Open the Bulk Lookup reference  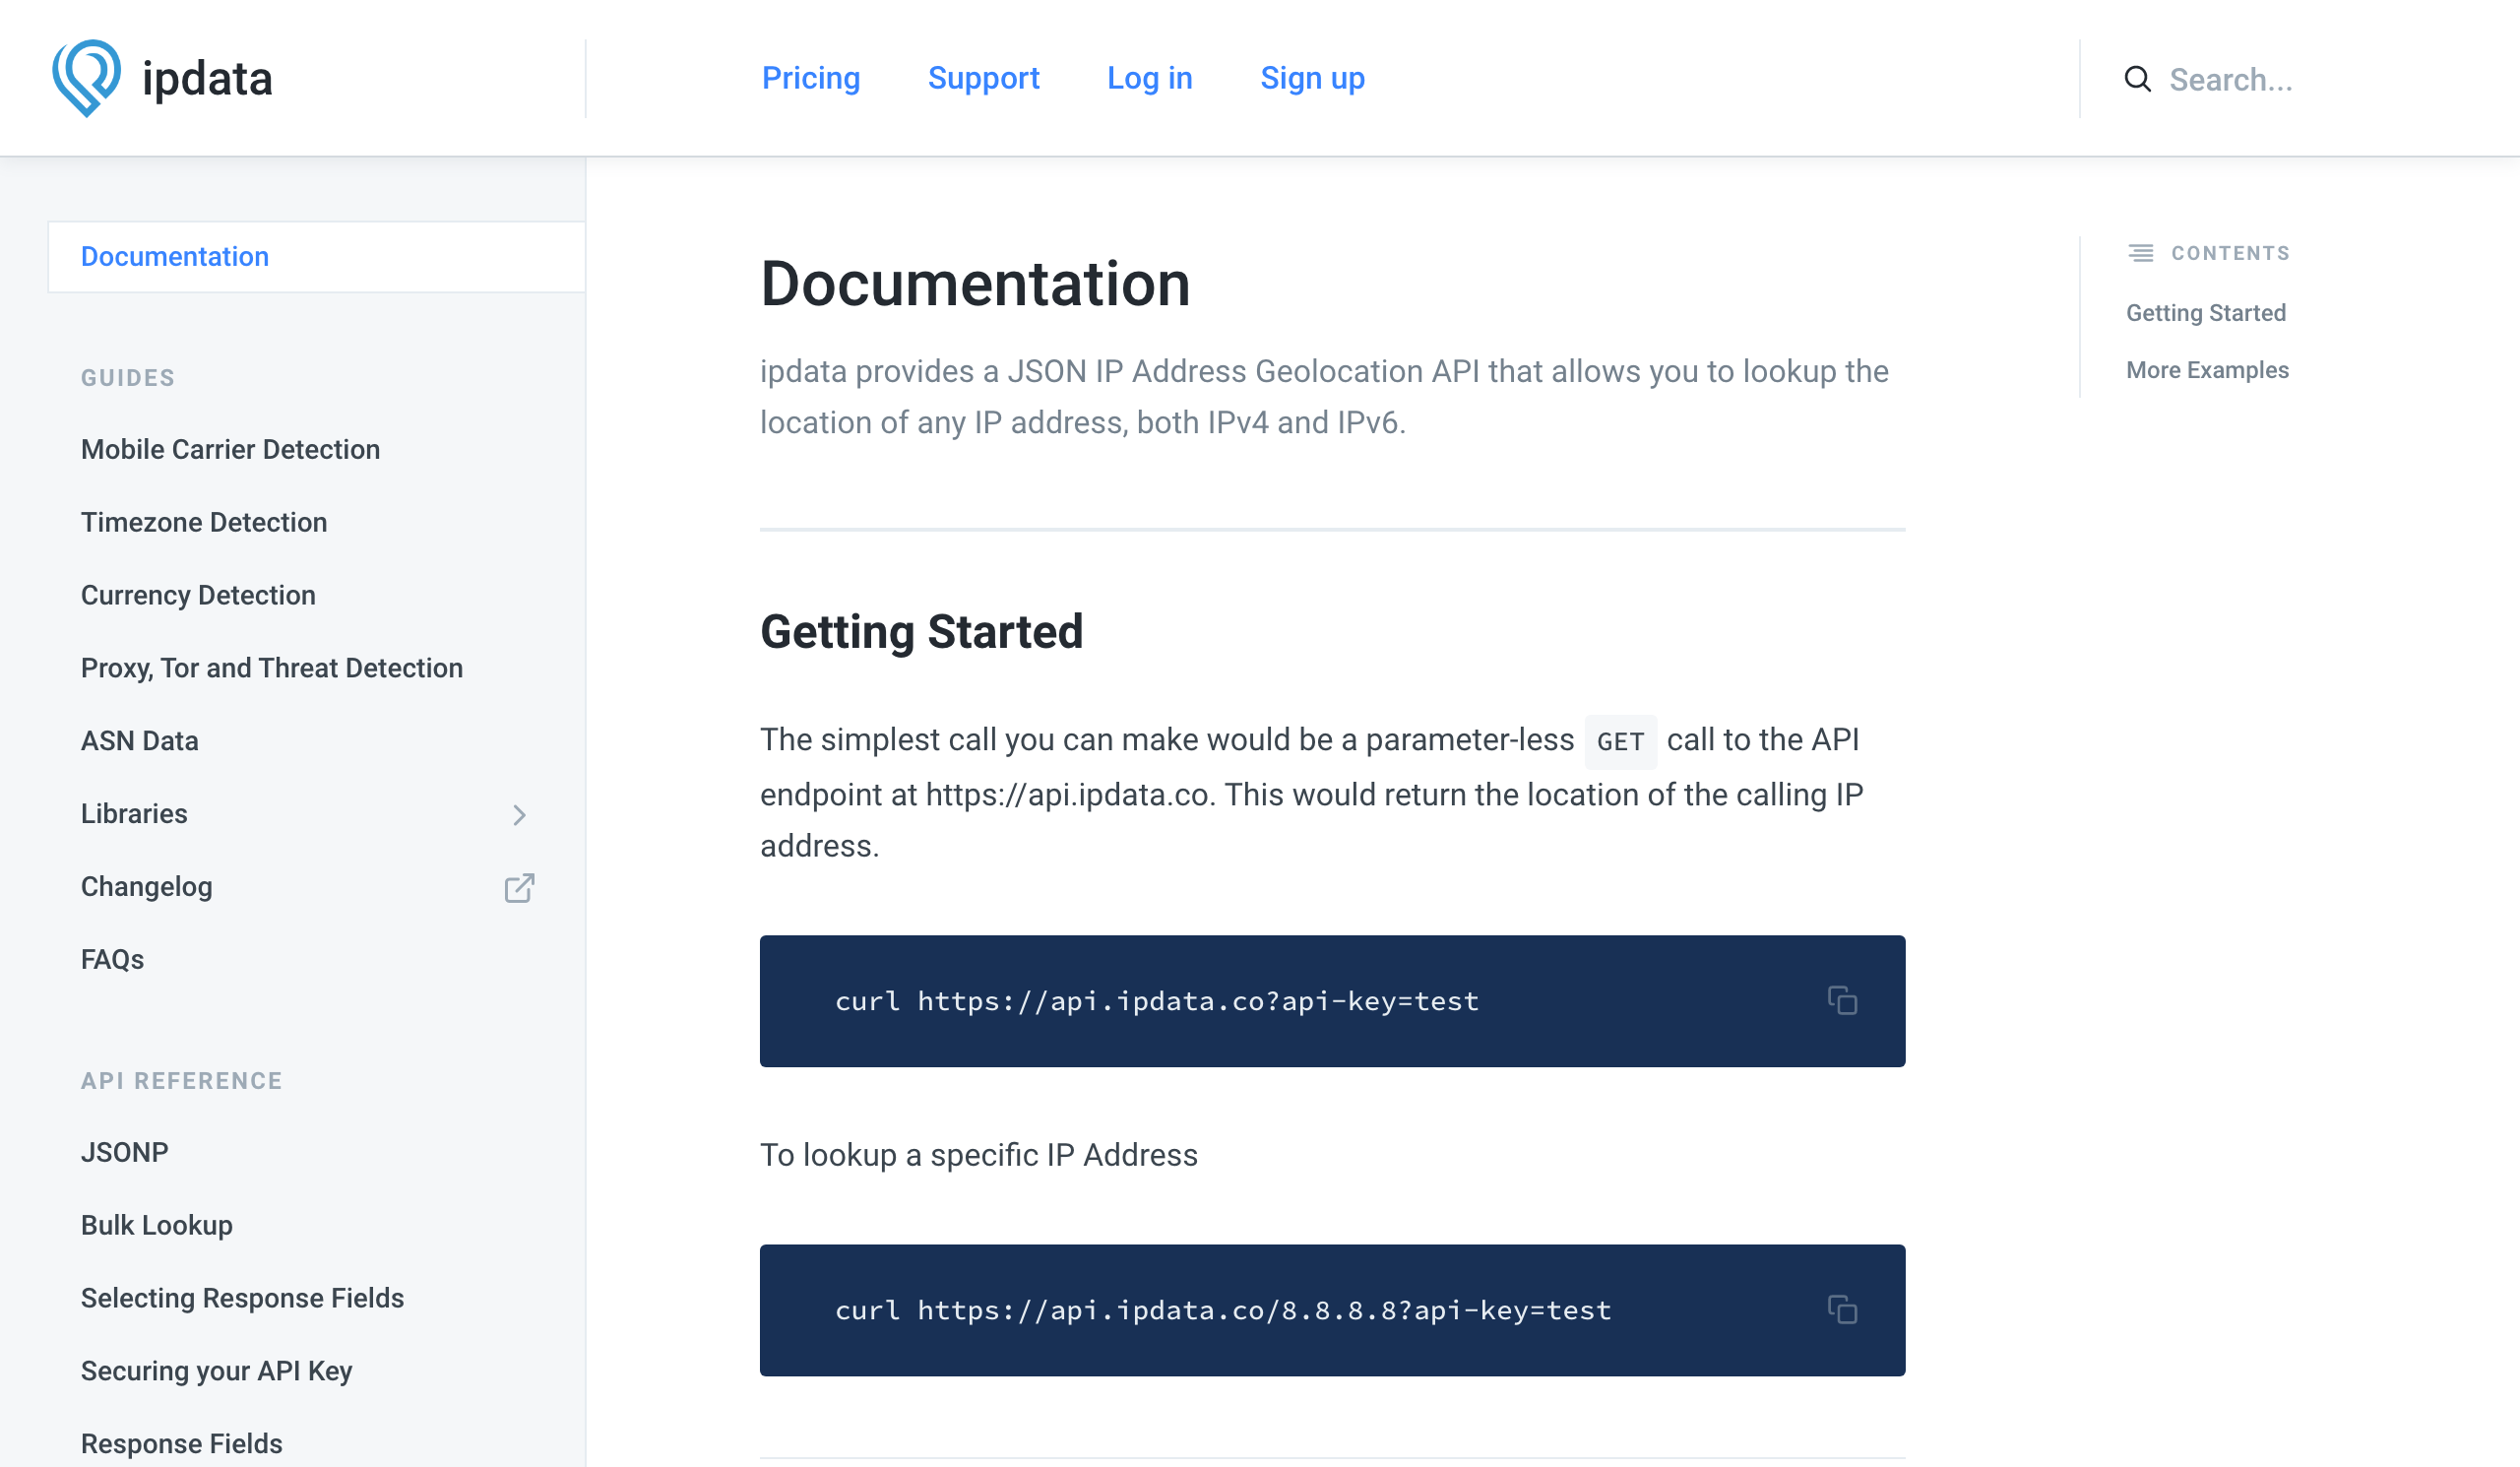[x=157, y=1225]
